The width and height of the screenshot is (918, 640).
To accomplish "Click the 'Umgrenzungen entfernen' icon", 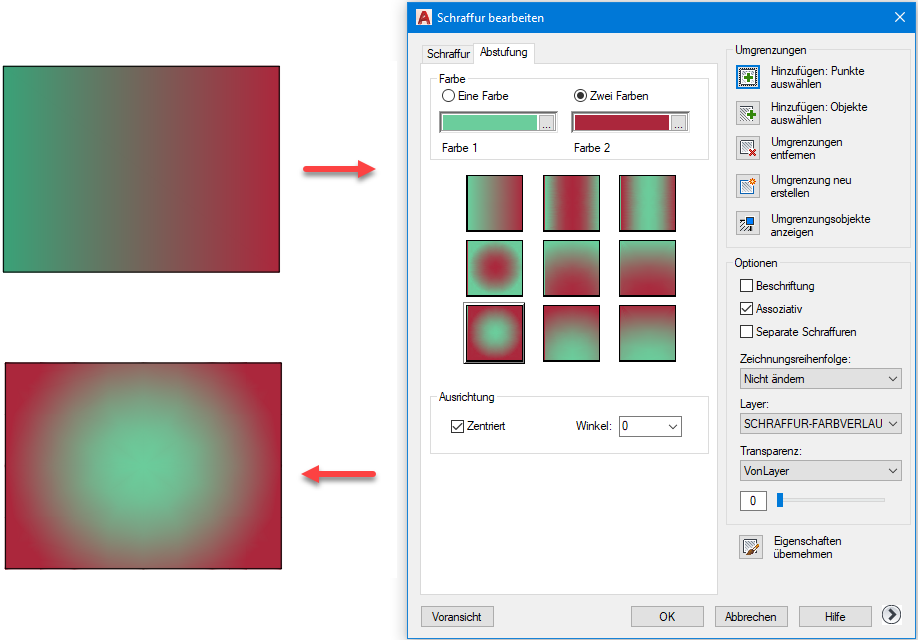I will point(748,148).
